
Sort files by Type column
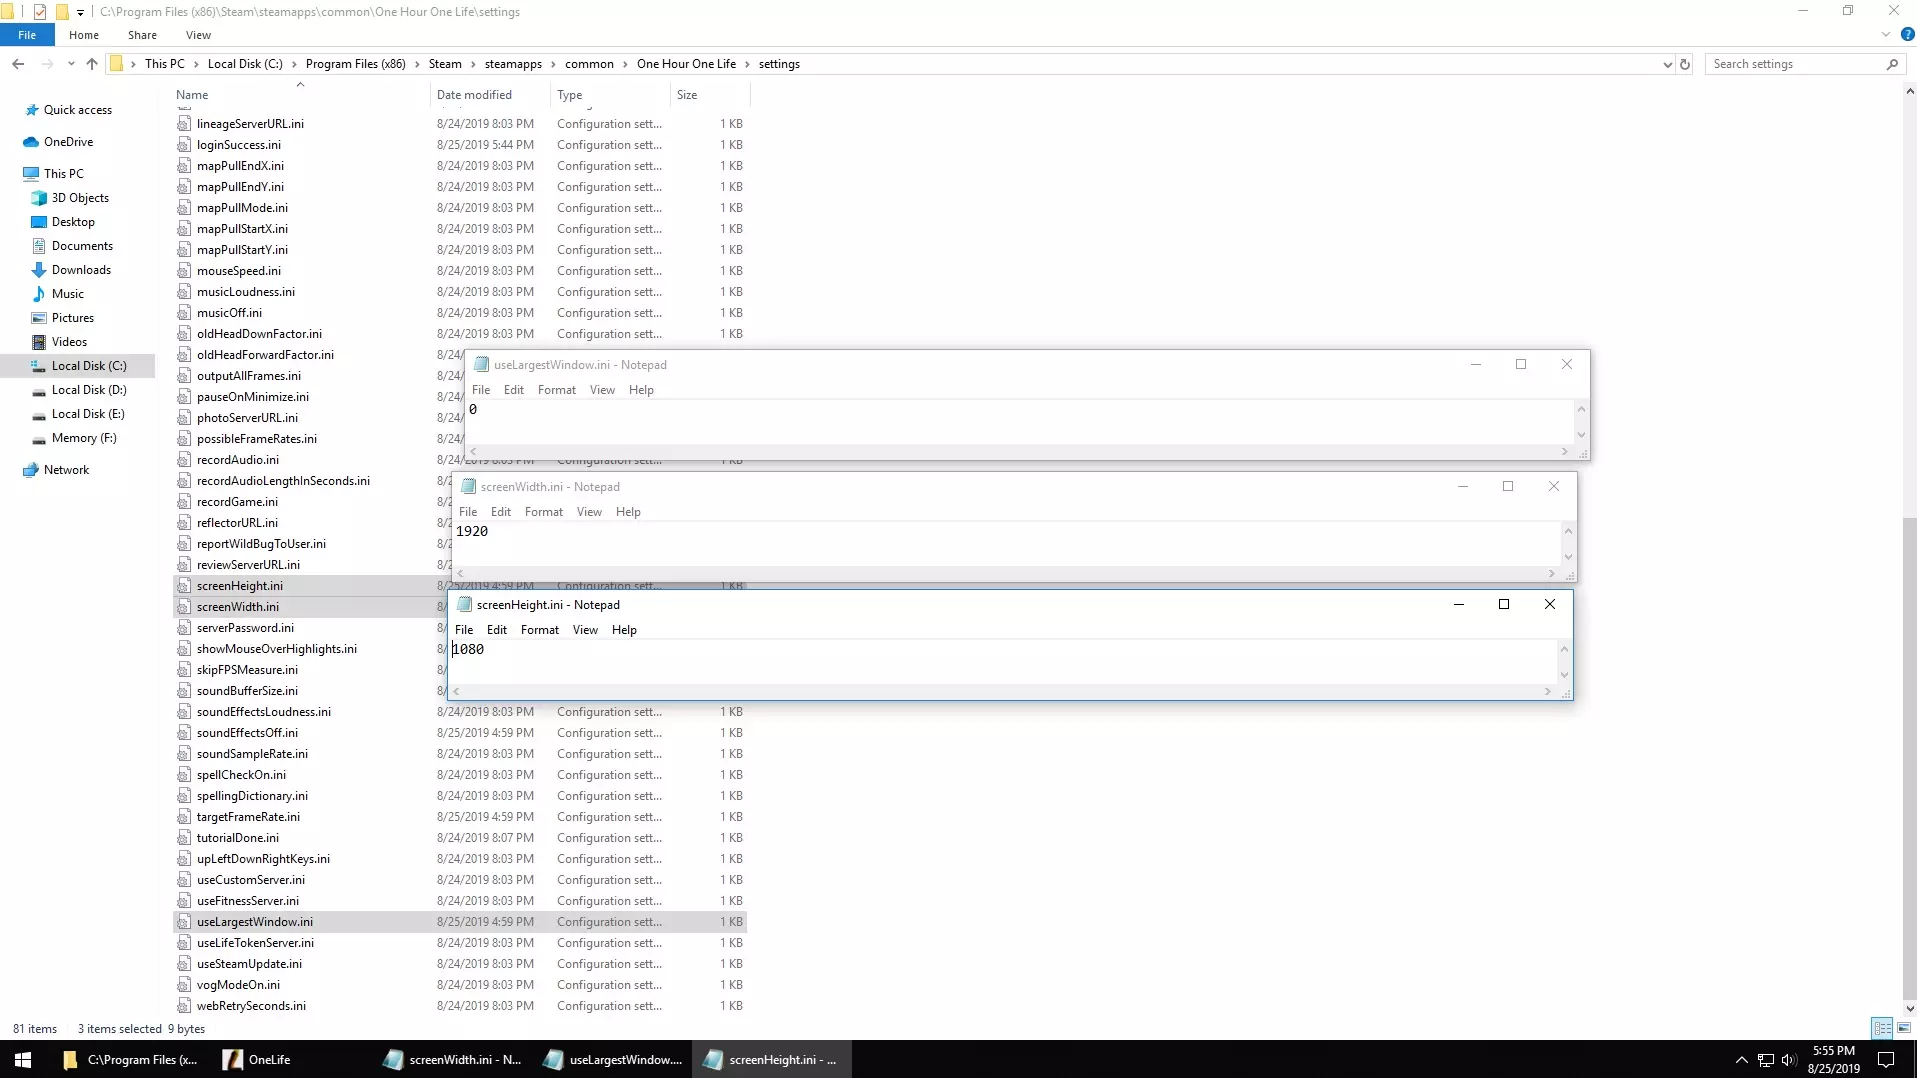pos(610,95)
